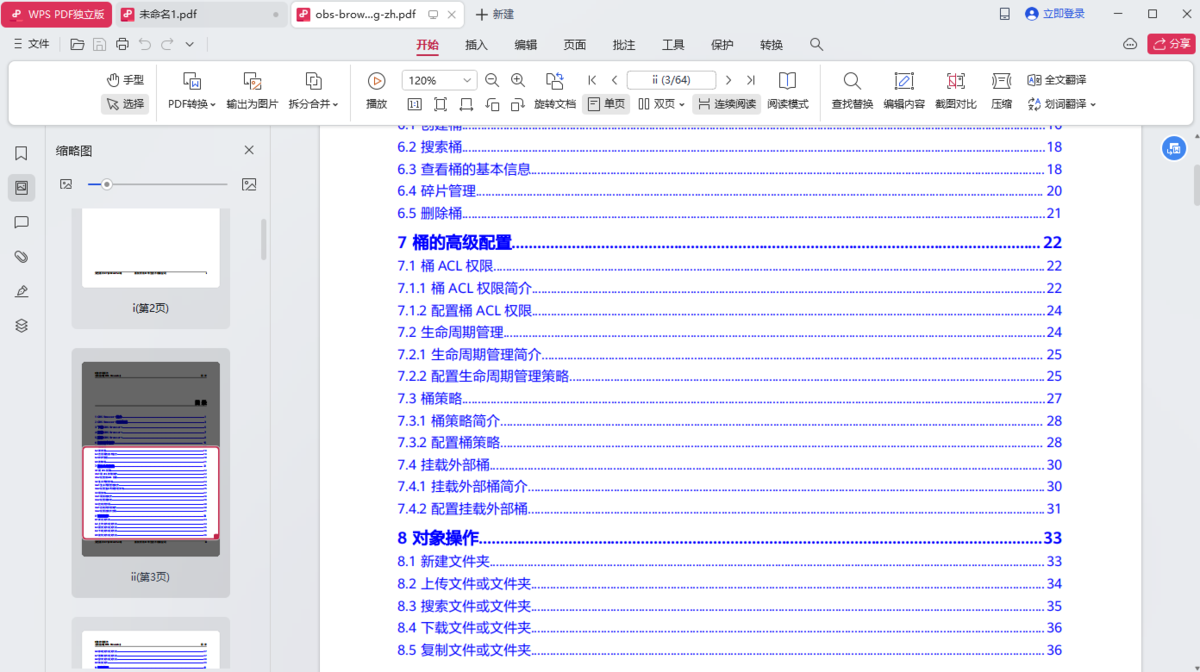Open the 截图对比 screenshot compare tool
This screenshot has height=672, width=1200.
point(955,91)
